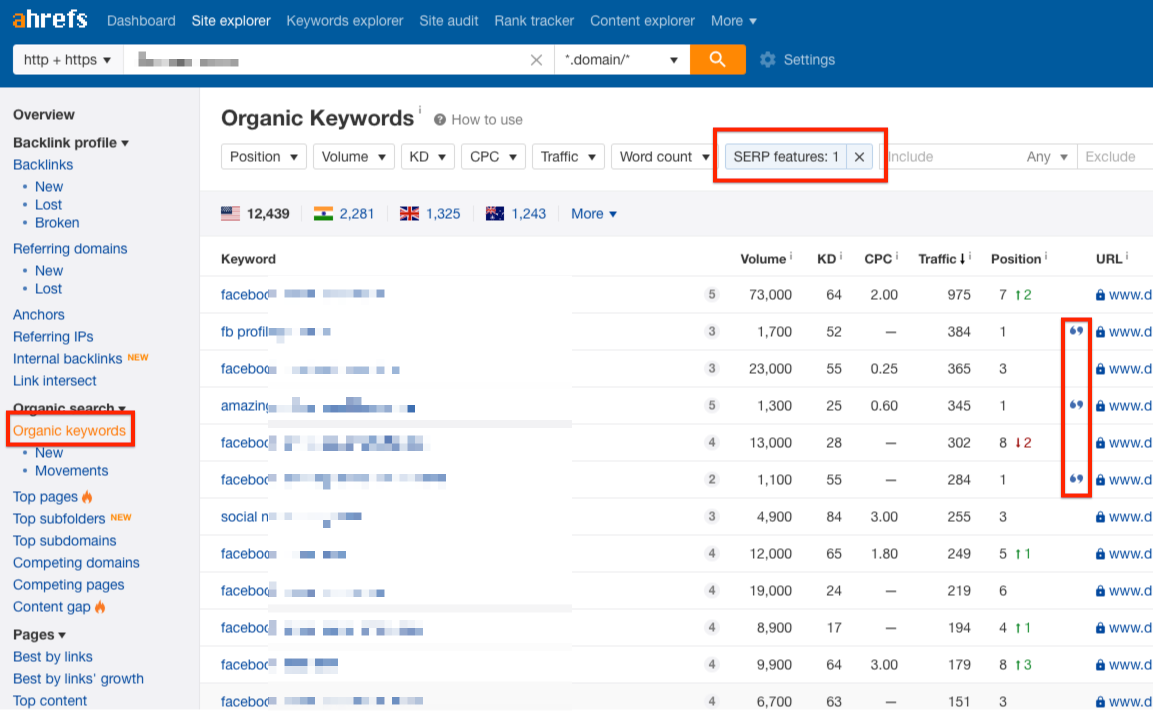This screenshot has height=718, width=1153.
Task: Click featured snippet quote icon for amazing row
Action: [1076, 405]
